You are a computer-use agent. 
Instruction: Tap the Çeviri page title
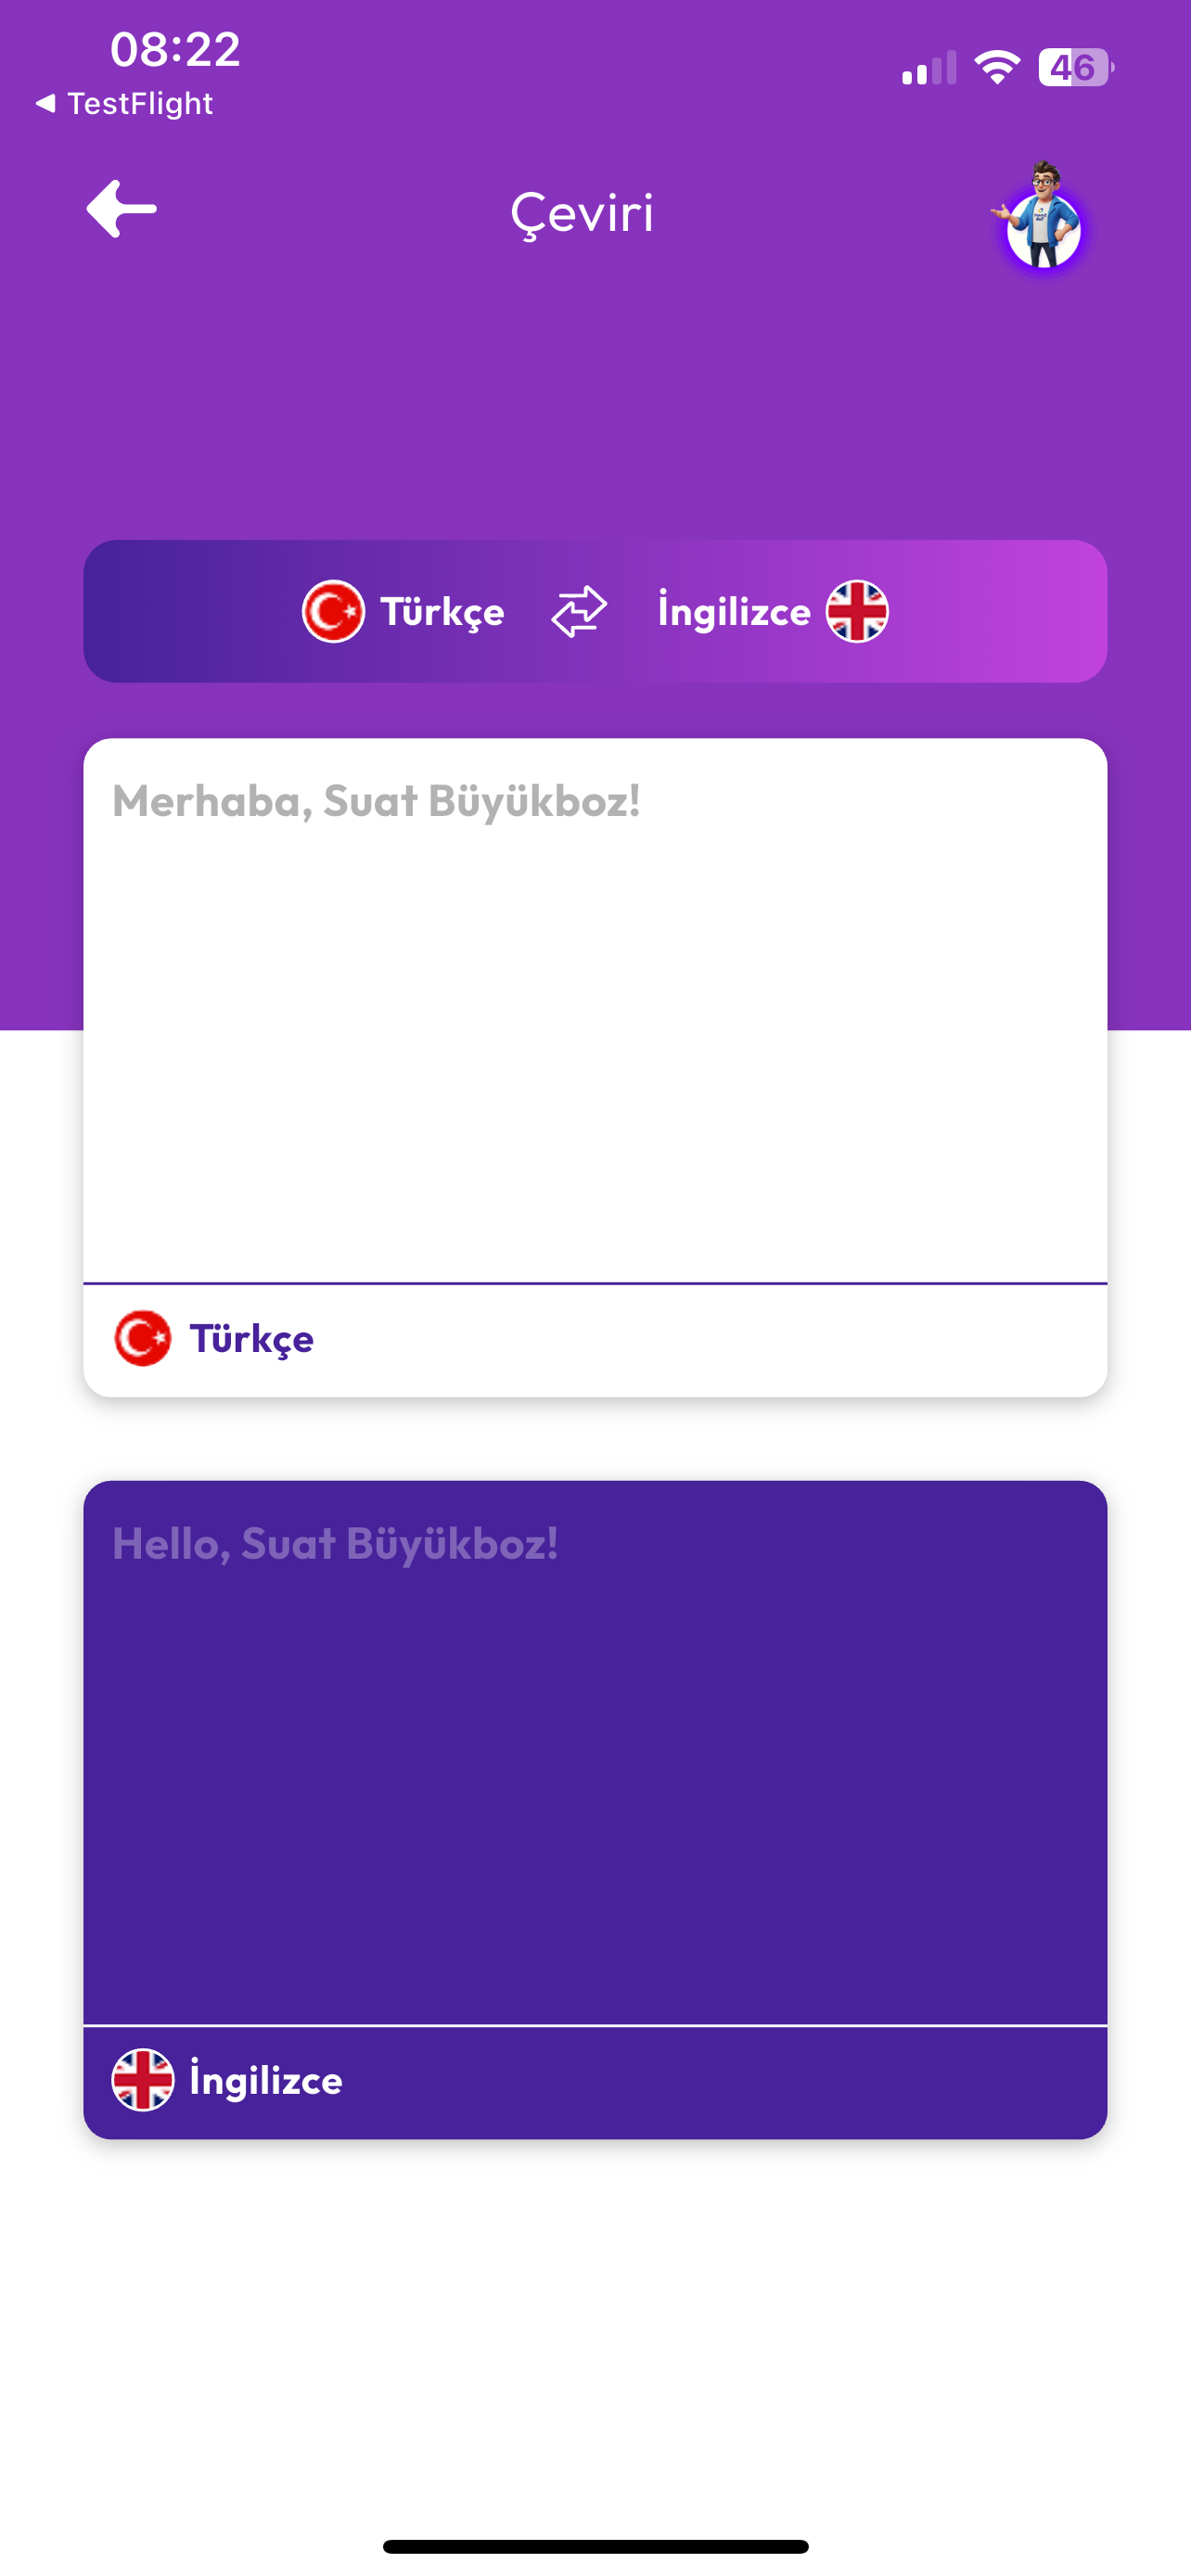pos(582,214)
